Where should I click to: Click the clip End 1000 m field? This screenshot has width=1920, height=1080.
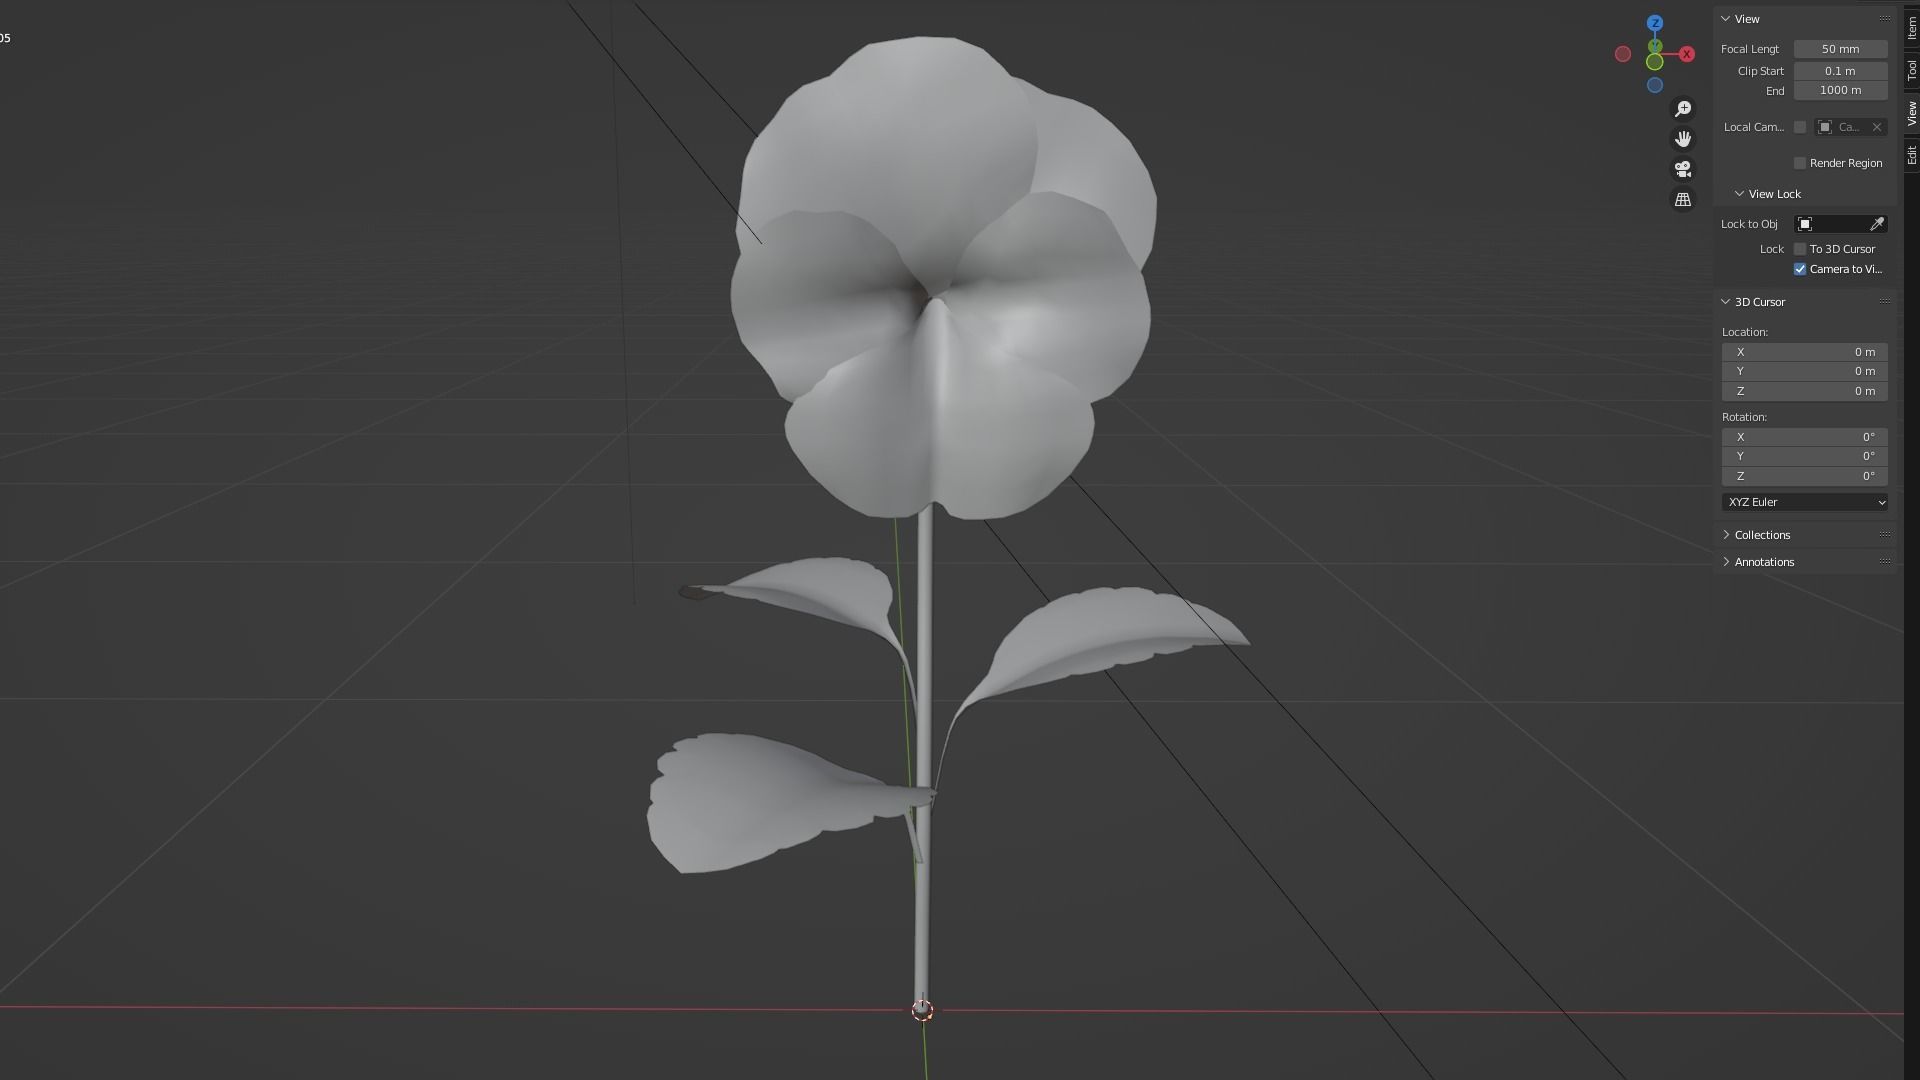(x=1840, y=90)
